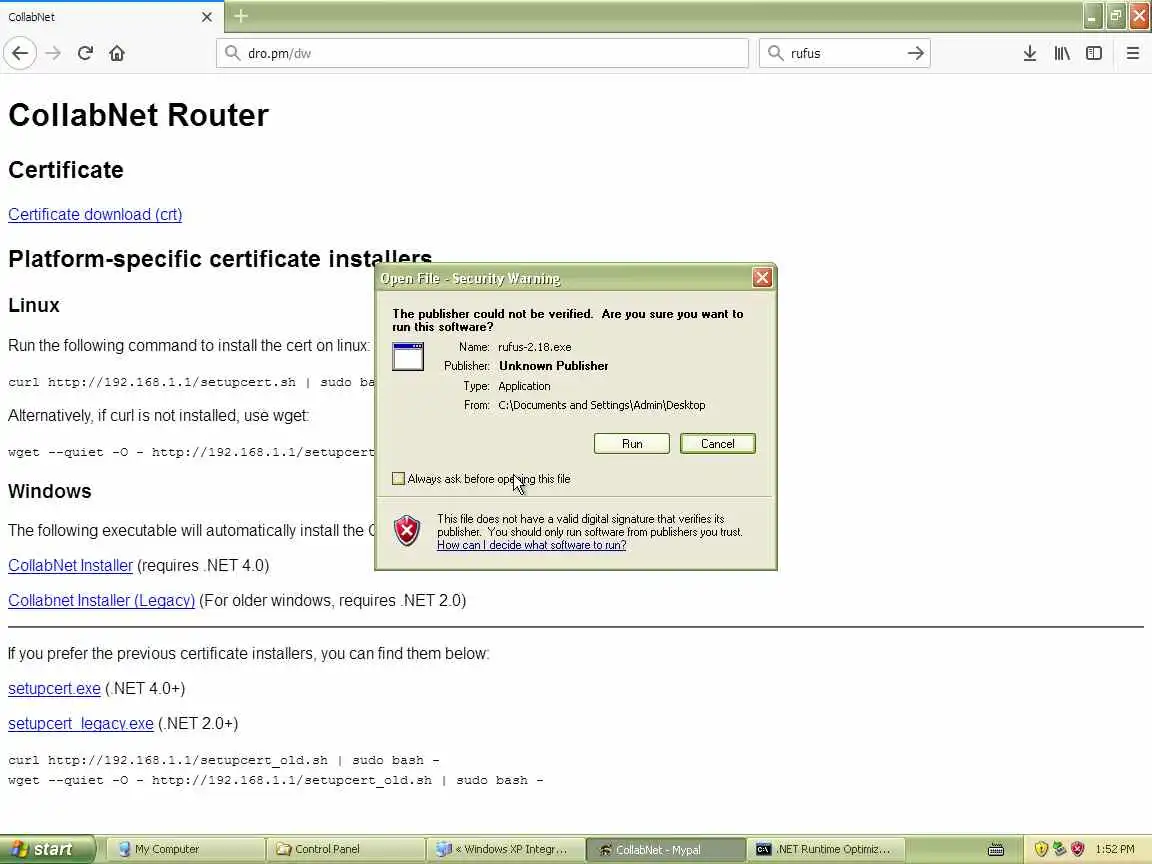The width and height of the screenshot is (1152, 864).
Task: Open the Windows Start button
Action: pos(47,849)
